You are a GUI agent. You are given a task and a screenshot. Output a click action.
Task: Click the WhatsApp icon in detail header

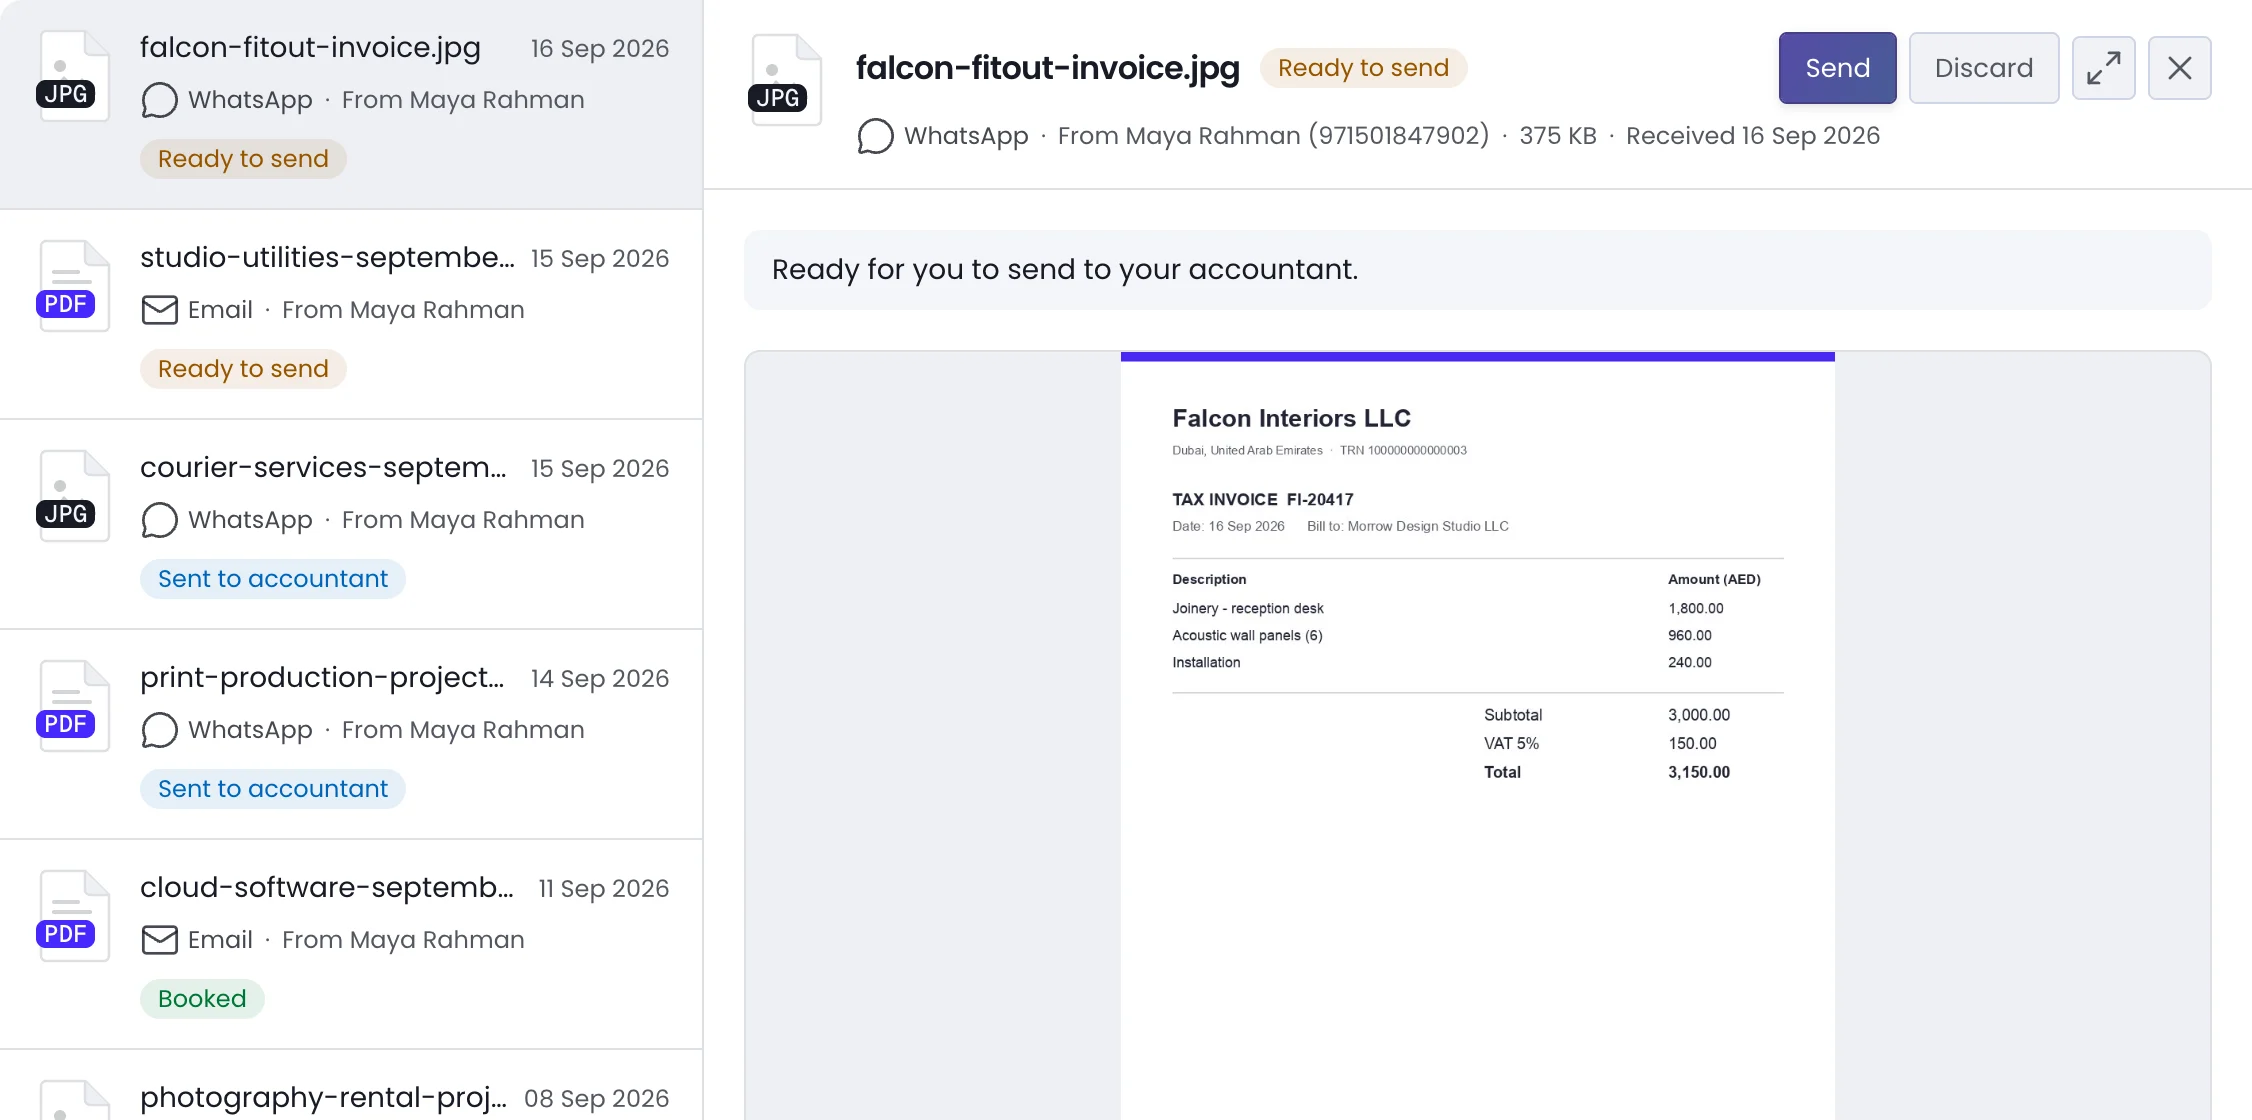pyautogui.click(x=875, y=136)
